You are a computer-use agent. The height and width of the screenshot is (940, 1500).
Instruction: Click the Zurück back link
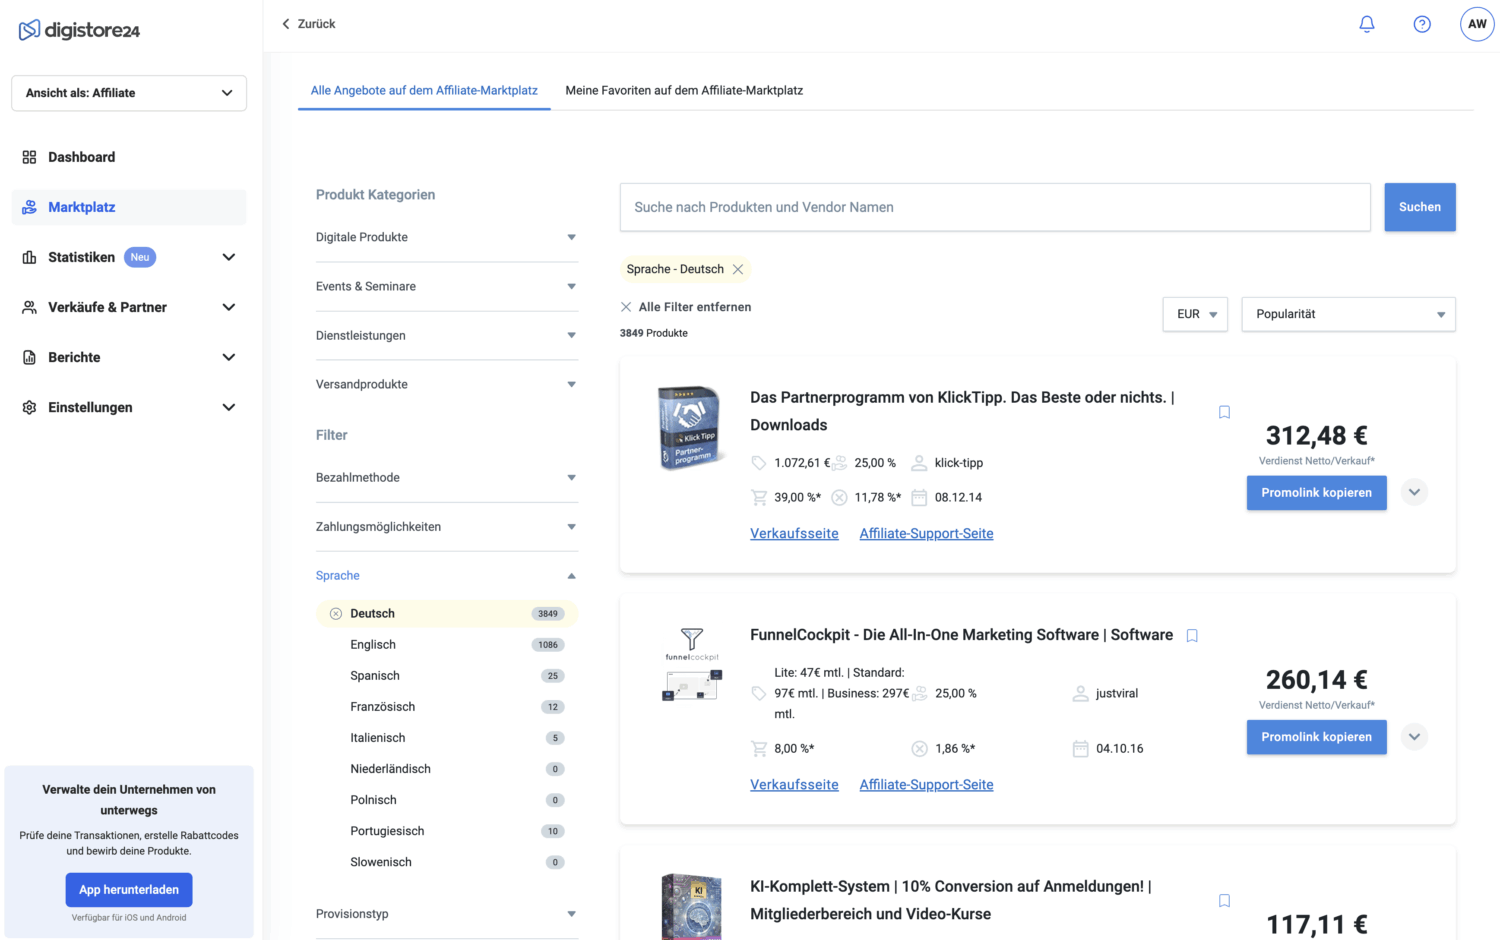308,24
